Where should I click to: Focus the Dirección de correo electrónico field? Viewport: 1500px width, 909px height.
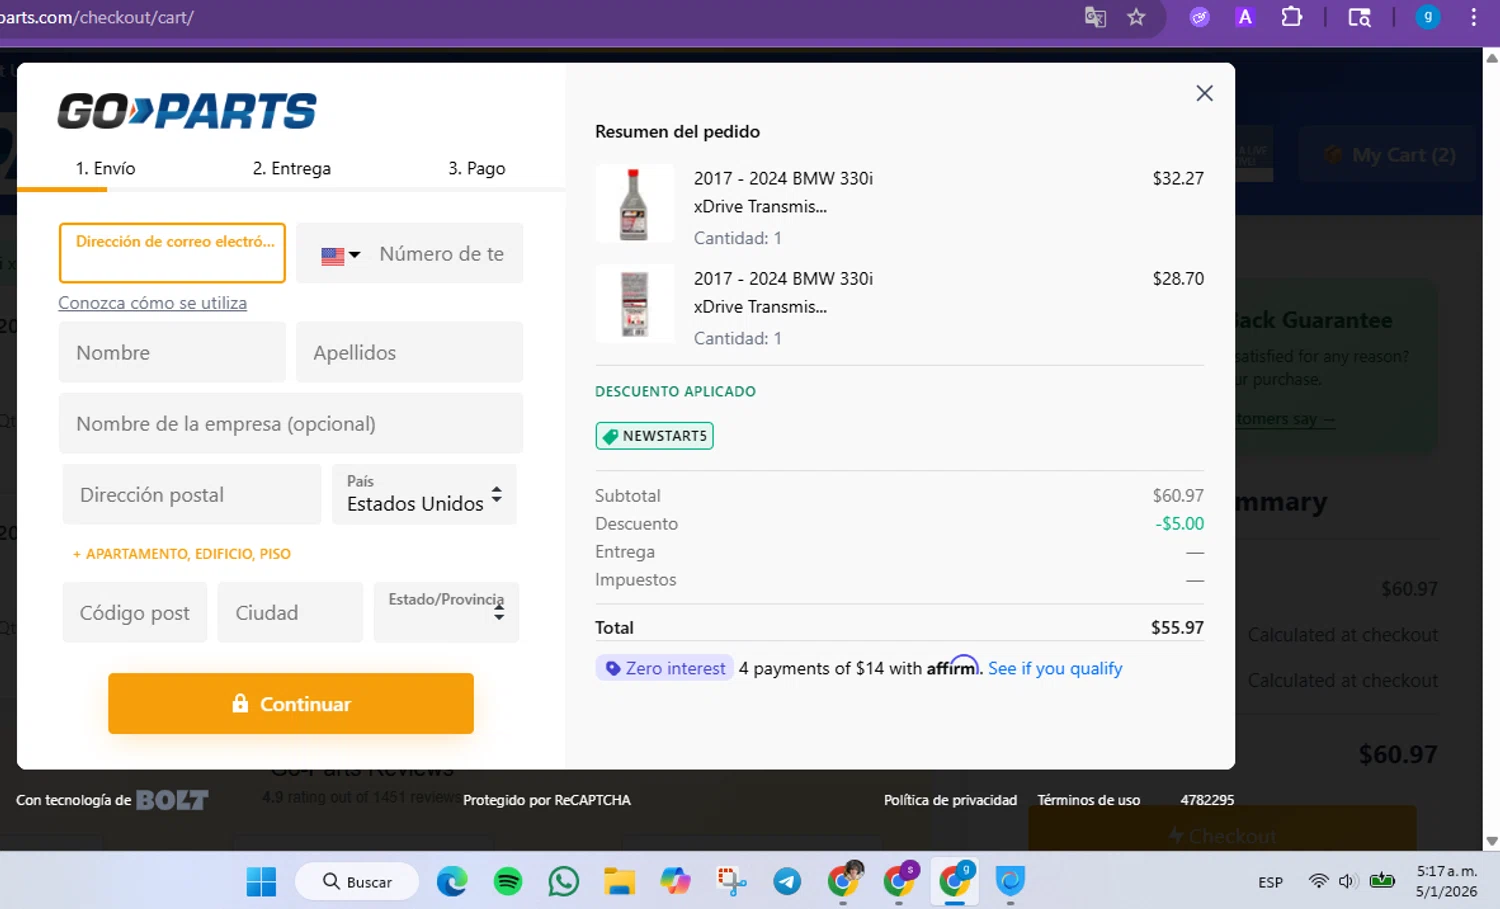pos(172,253)
